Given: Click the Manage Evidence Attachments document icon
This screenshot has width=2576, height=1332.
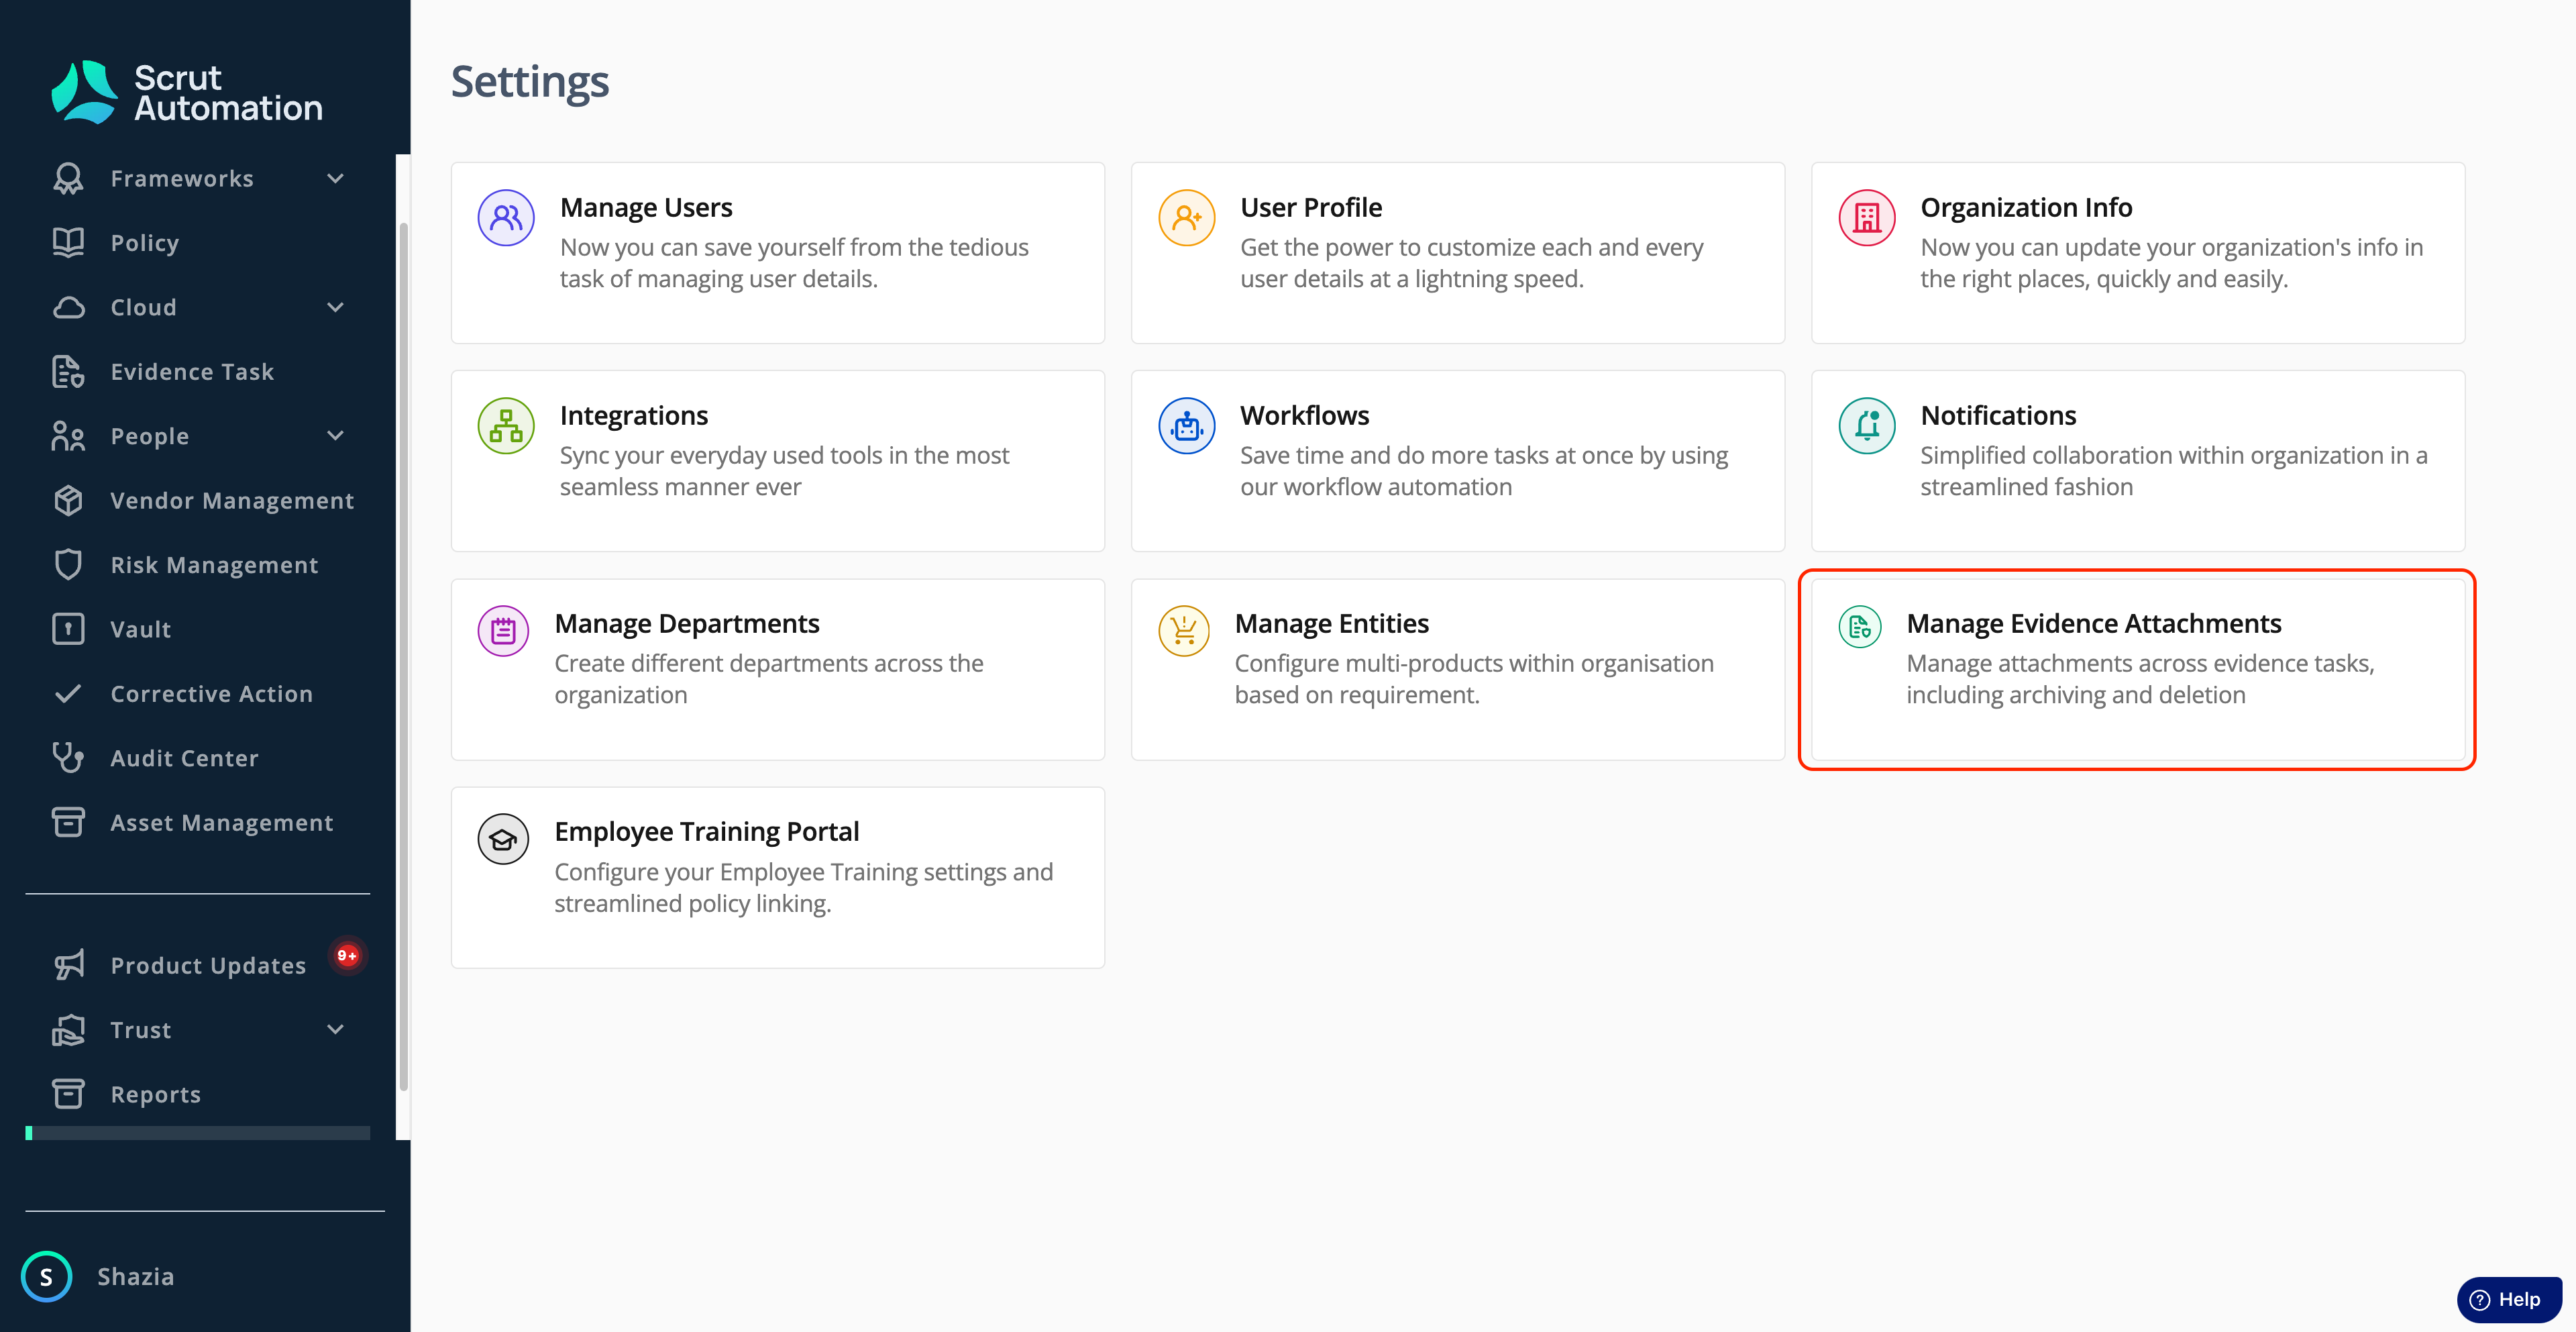Looking at the screenshot, I should pos(1860,627).
